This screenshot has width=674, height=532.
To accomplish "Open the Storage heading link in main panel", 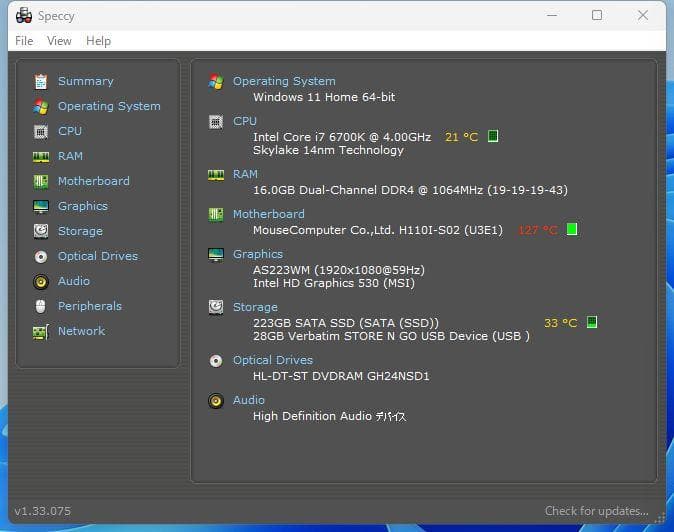I will pyautogui.click(x=255, y=307).
